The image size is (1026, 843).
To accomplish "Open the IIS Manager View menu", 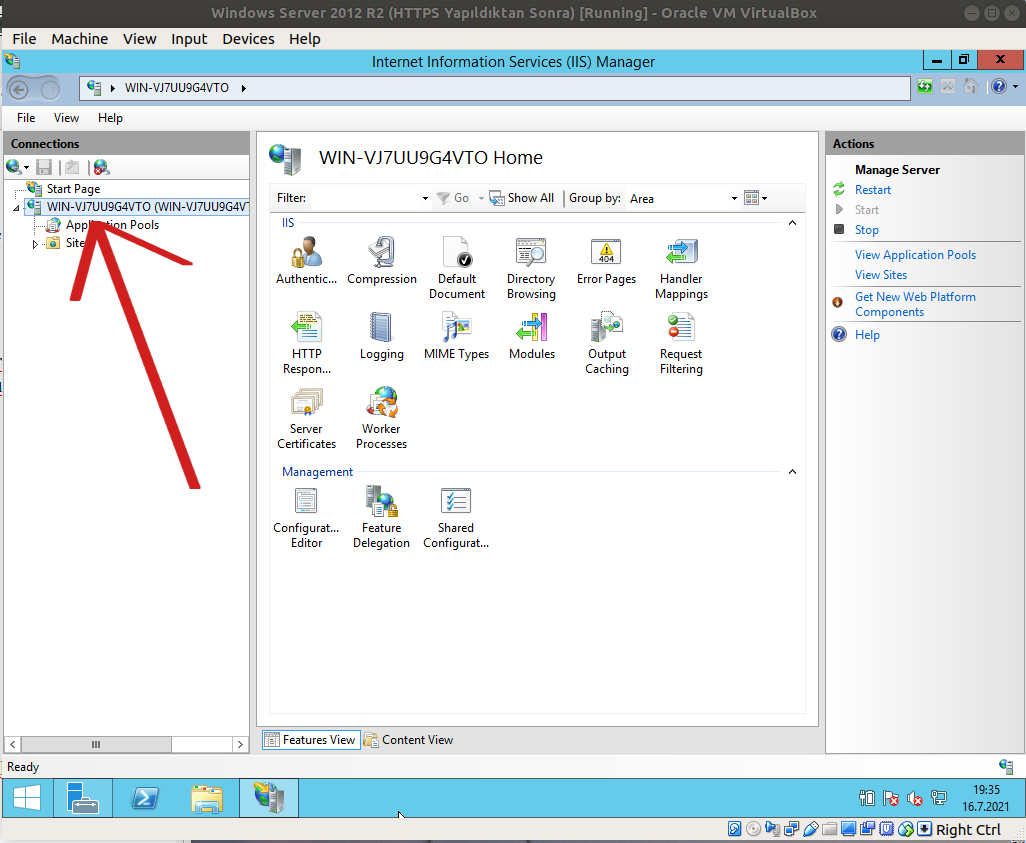I will point(66,118).
